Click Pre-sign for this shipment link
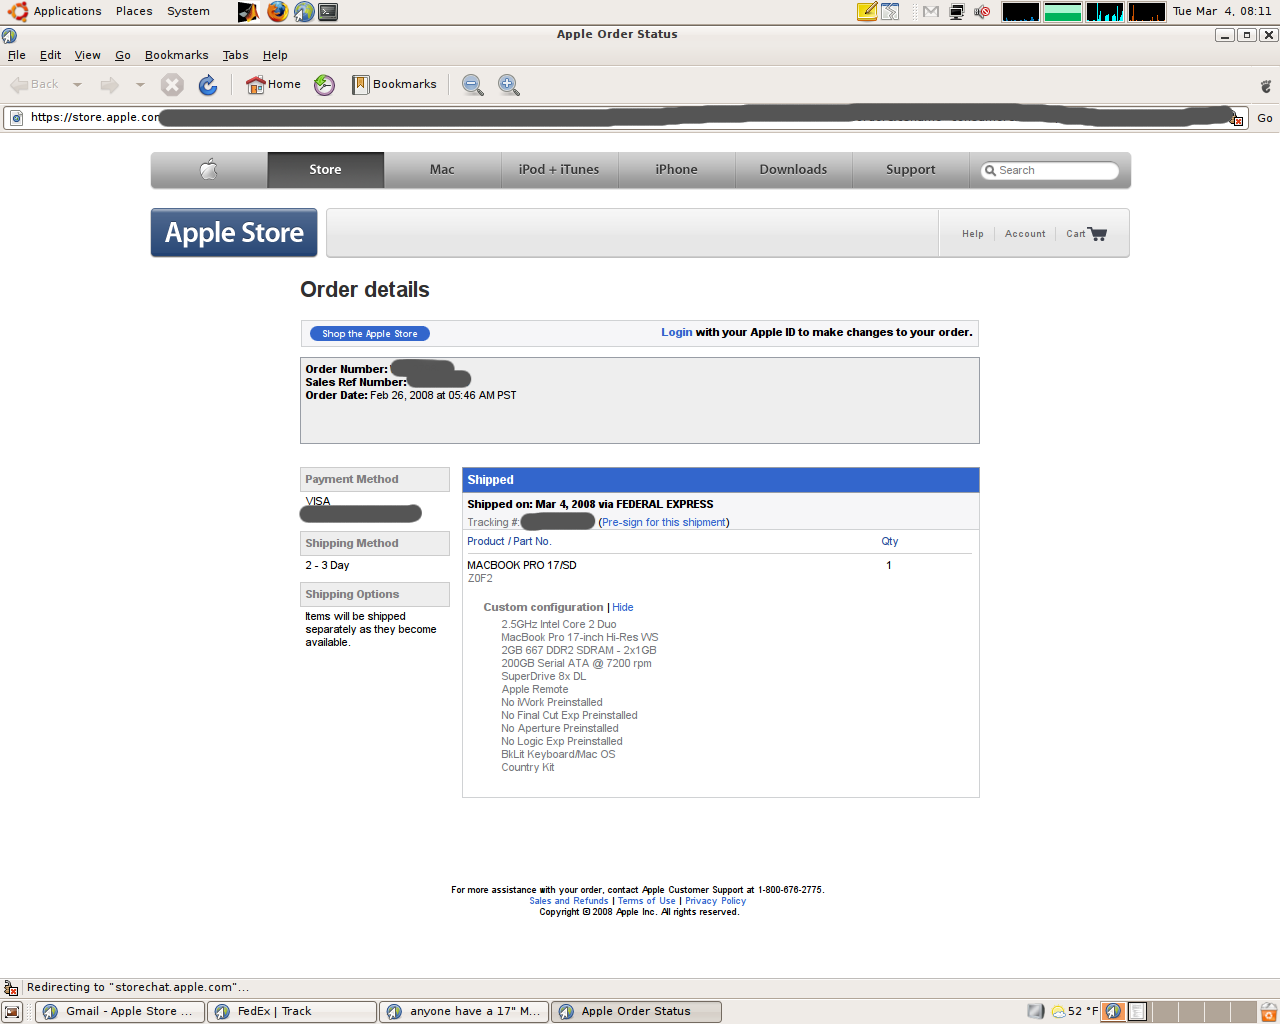This screenshot has height=1024, width=1280. 664,523
